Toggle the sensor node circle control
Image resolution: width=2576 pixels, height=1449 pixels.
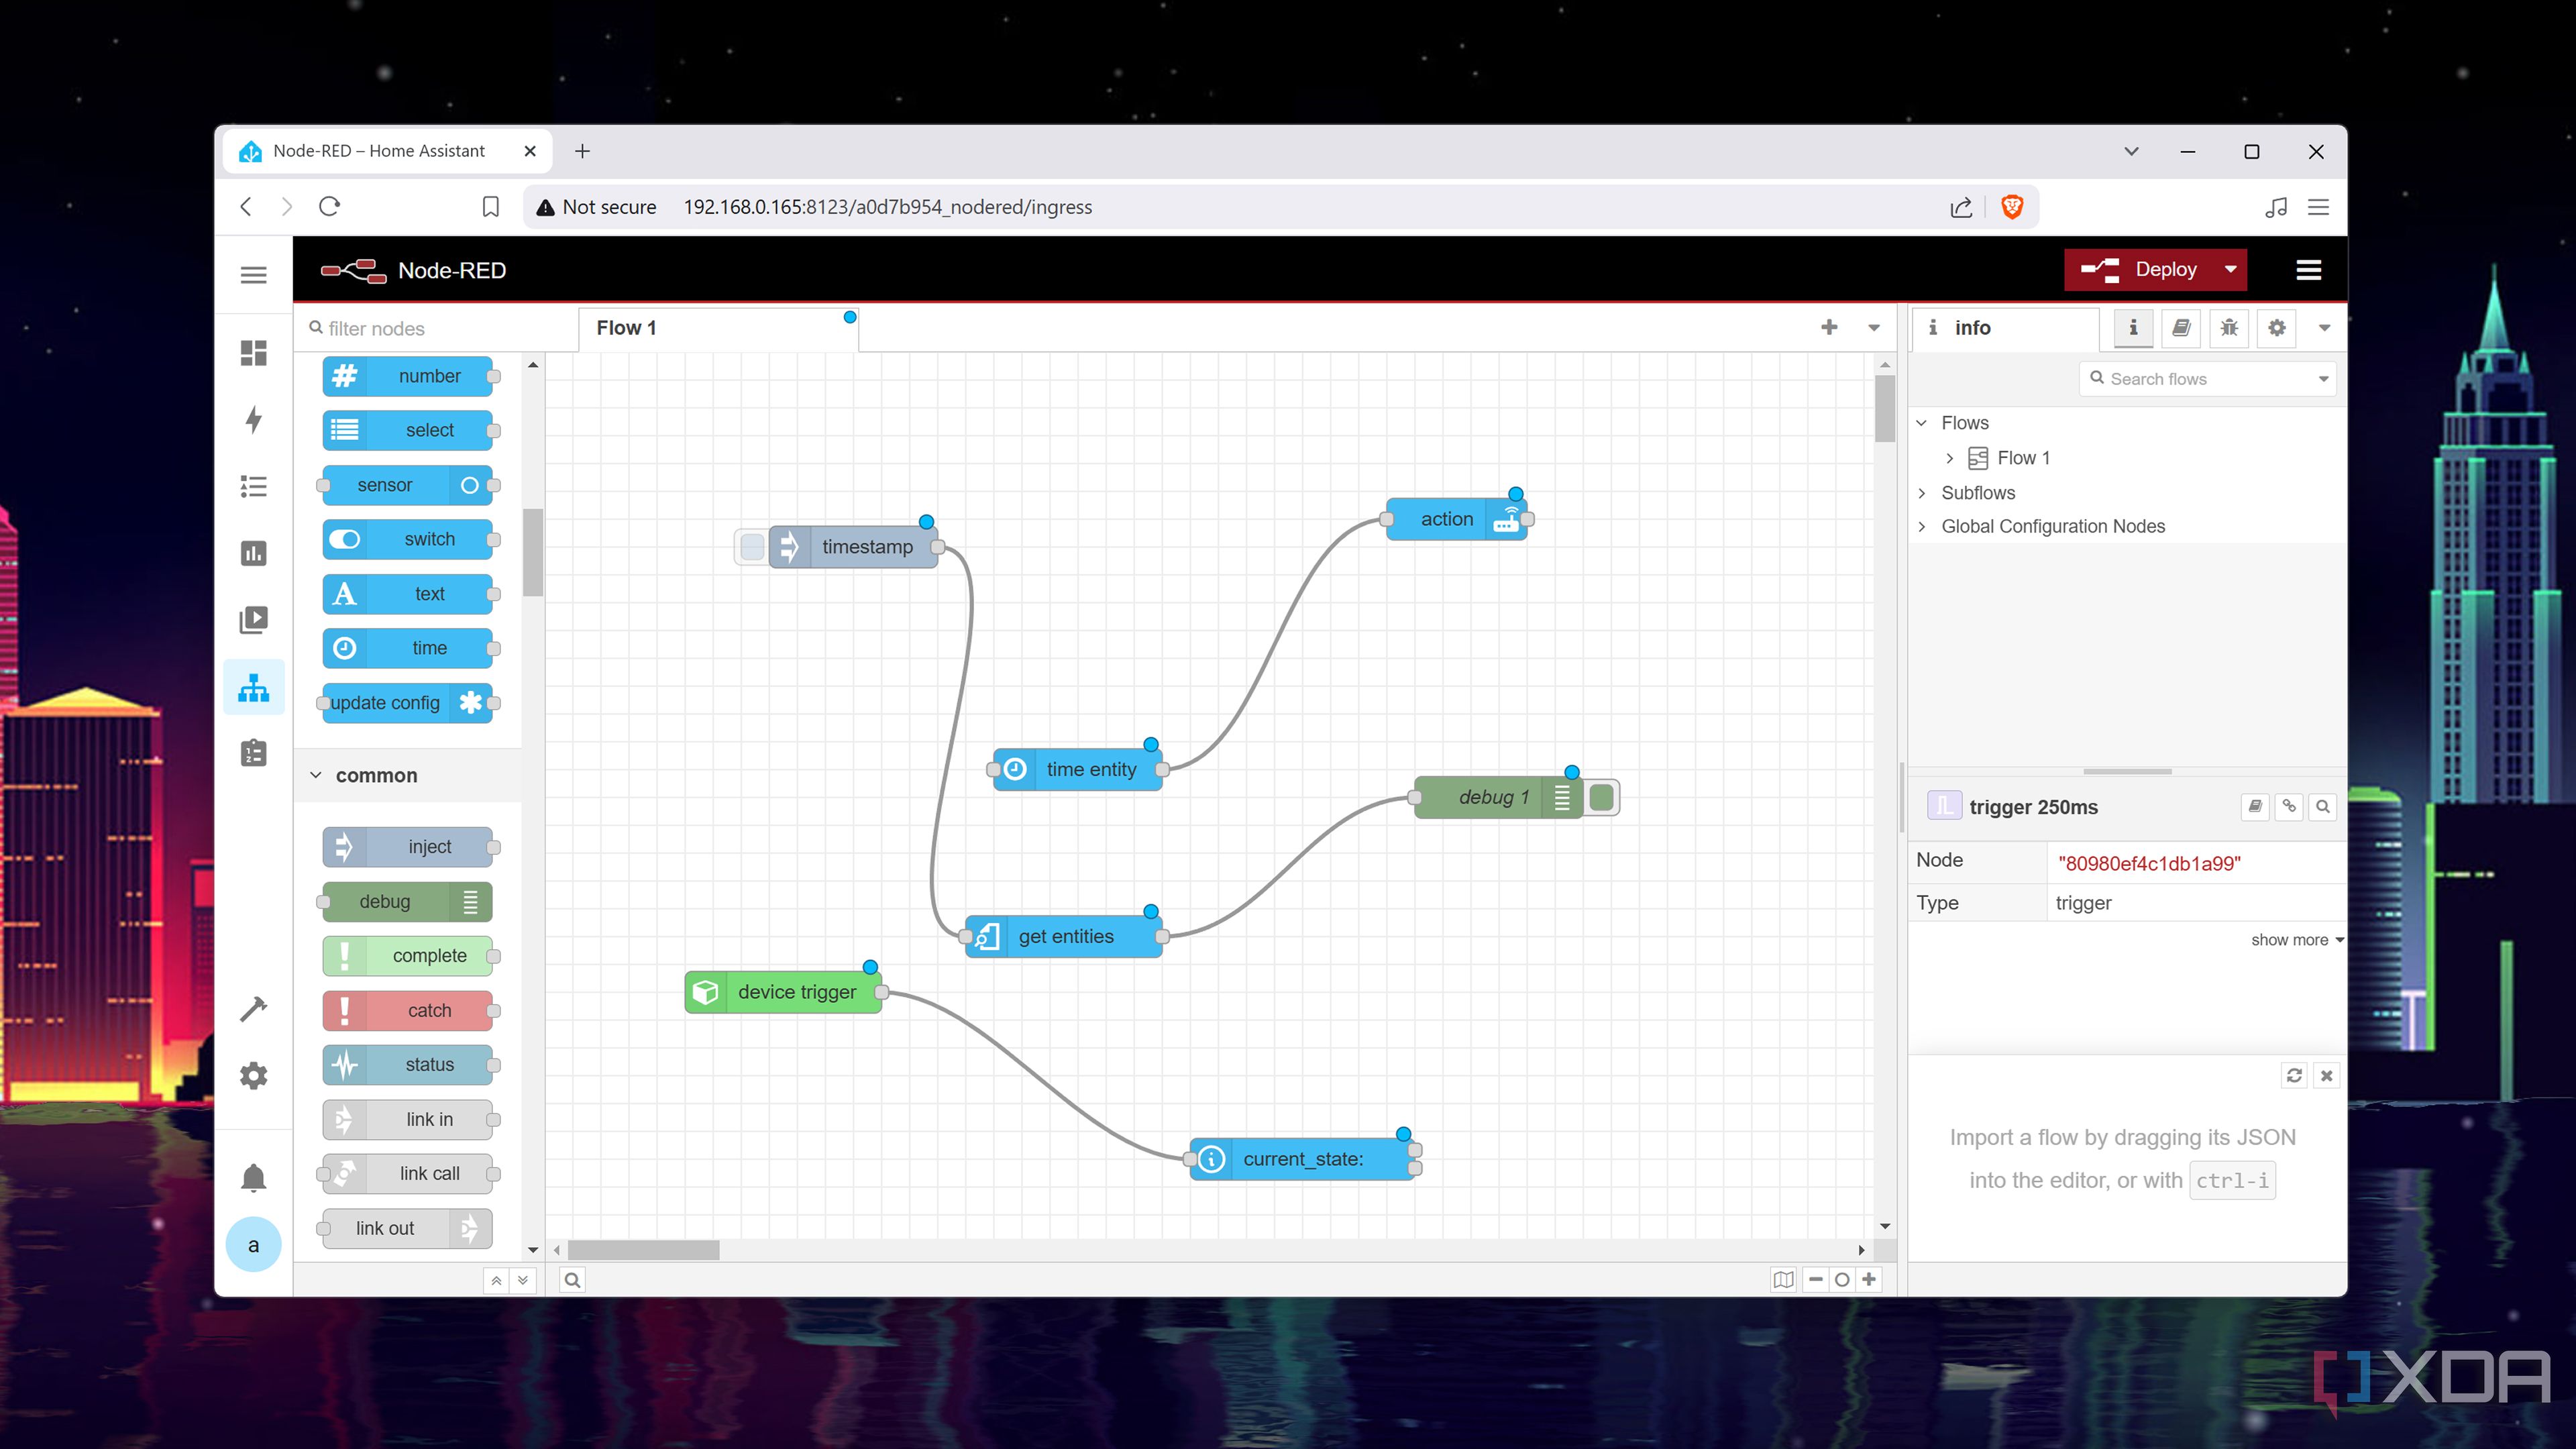[469, 485]
